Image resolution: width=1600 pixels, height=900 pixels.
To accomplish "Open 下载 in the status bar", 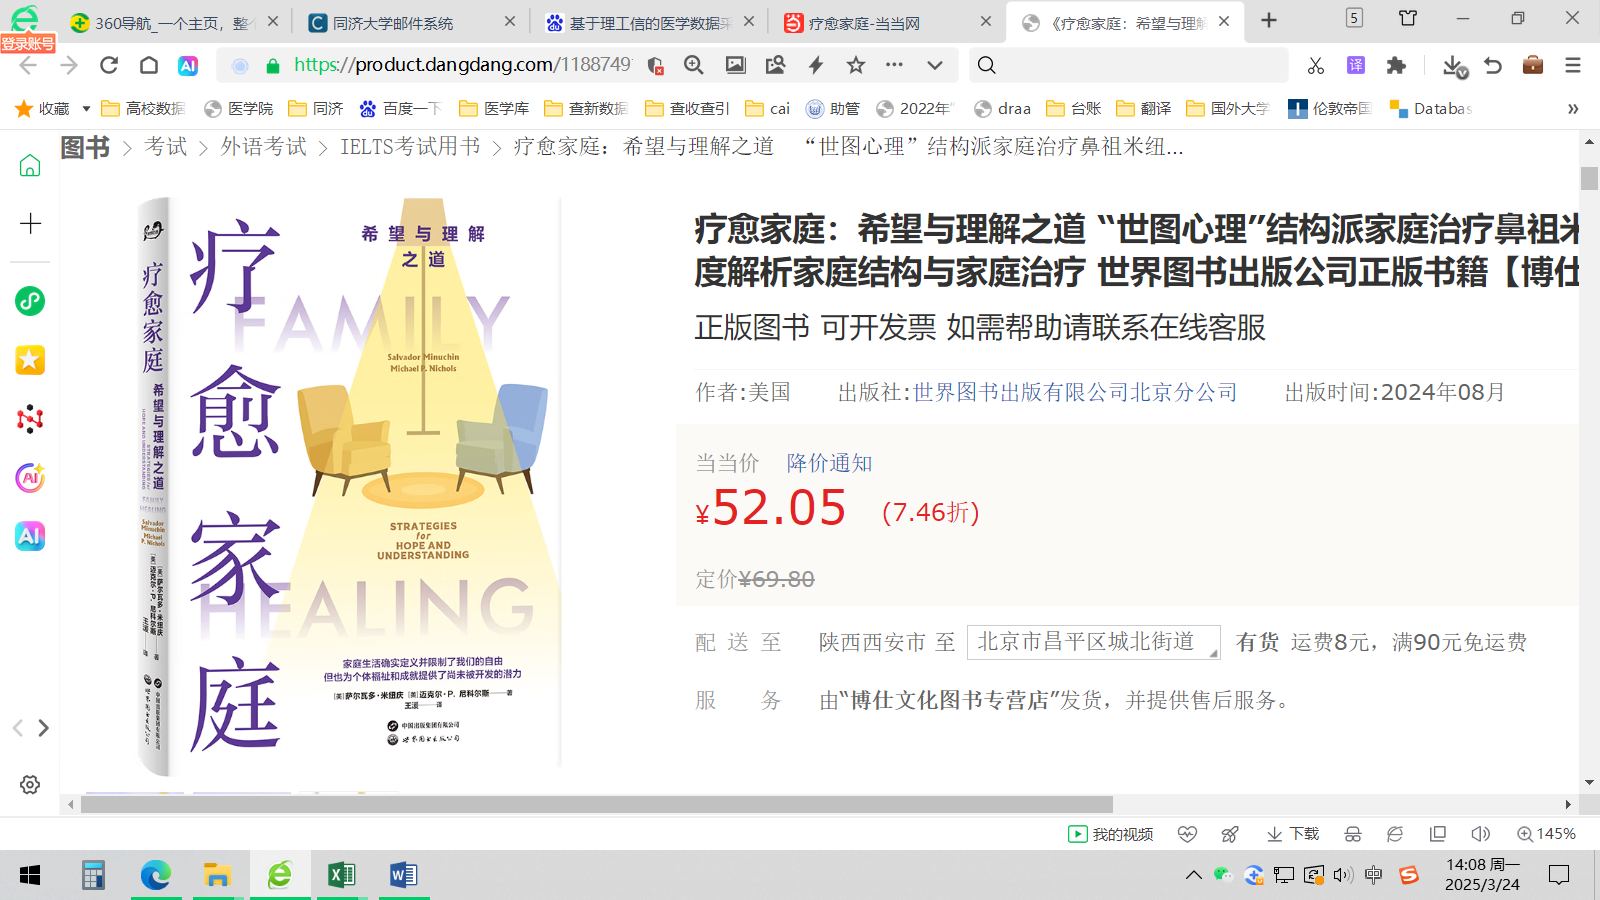I will pyautogui.click(x=1293, y=834).
